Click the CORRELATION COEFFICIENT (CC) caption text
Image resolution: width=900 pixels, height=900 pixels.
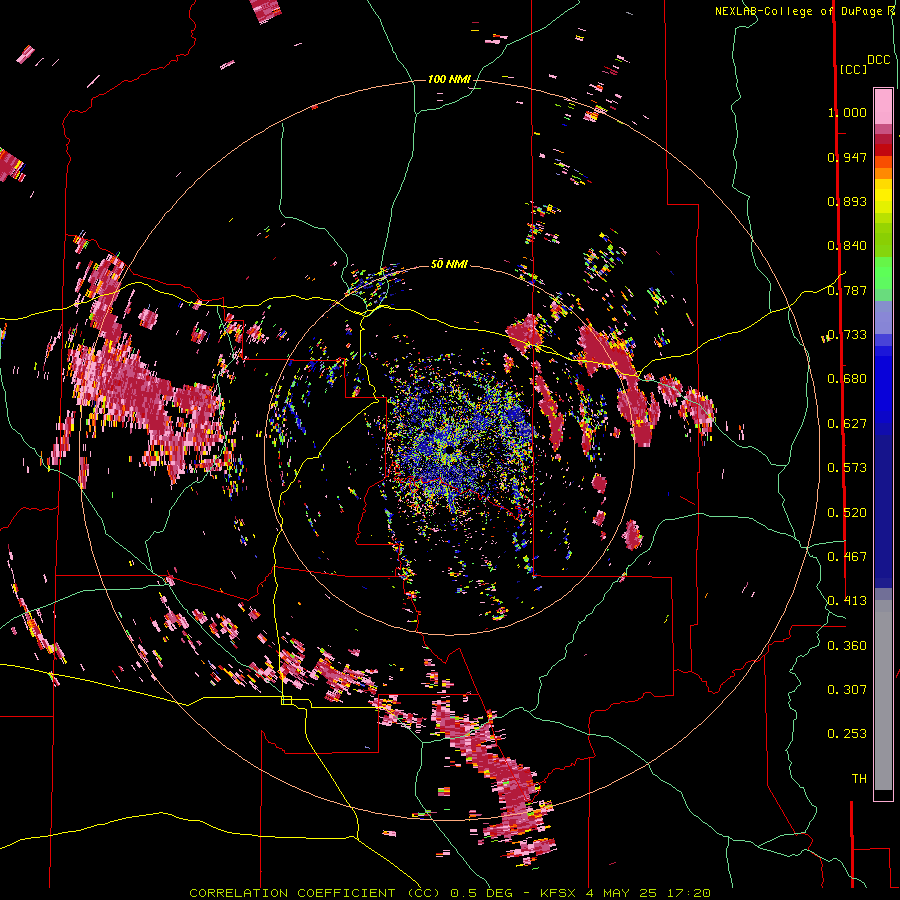click(x=315, y=893)
